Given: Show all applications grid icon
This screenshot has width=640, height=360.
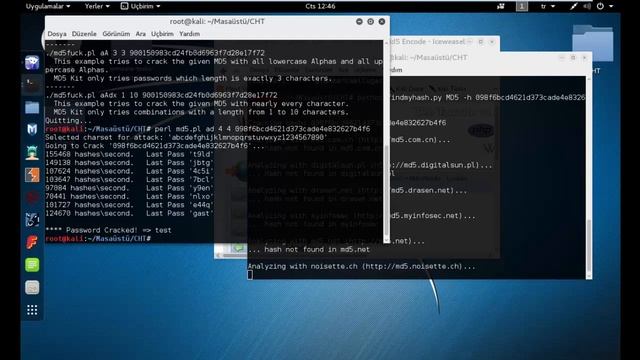Looking at the screenshot, I should click(32, 310).
